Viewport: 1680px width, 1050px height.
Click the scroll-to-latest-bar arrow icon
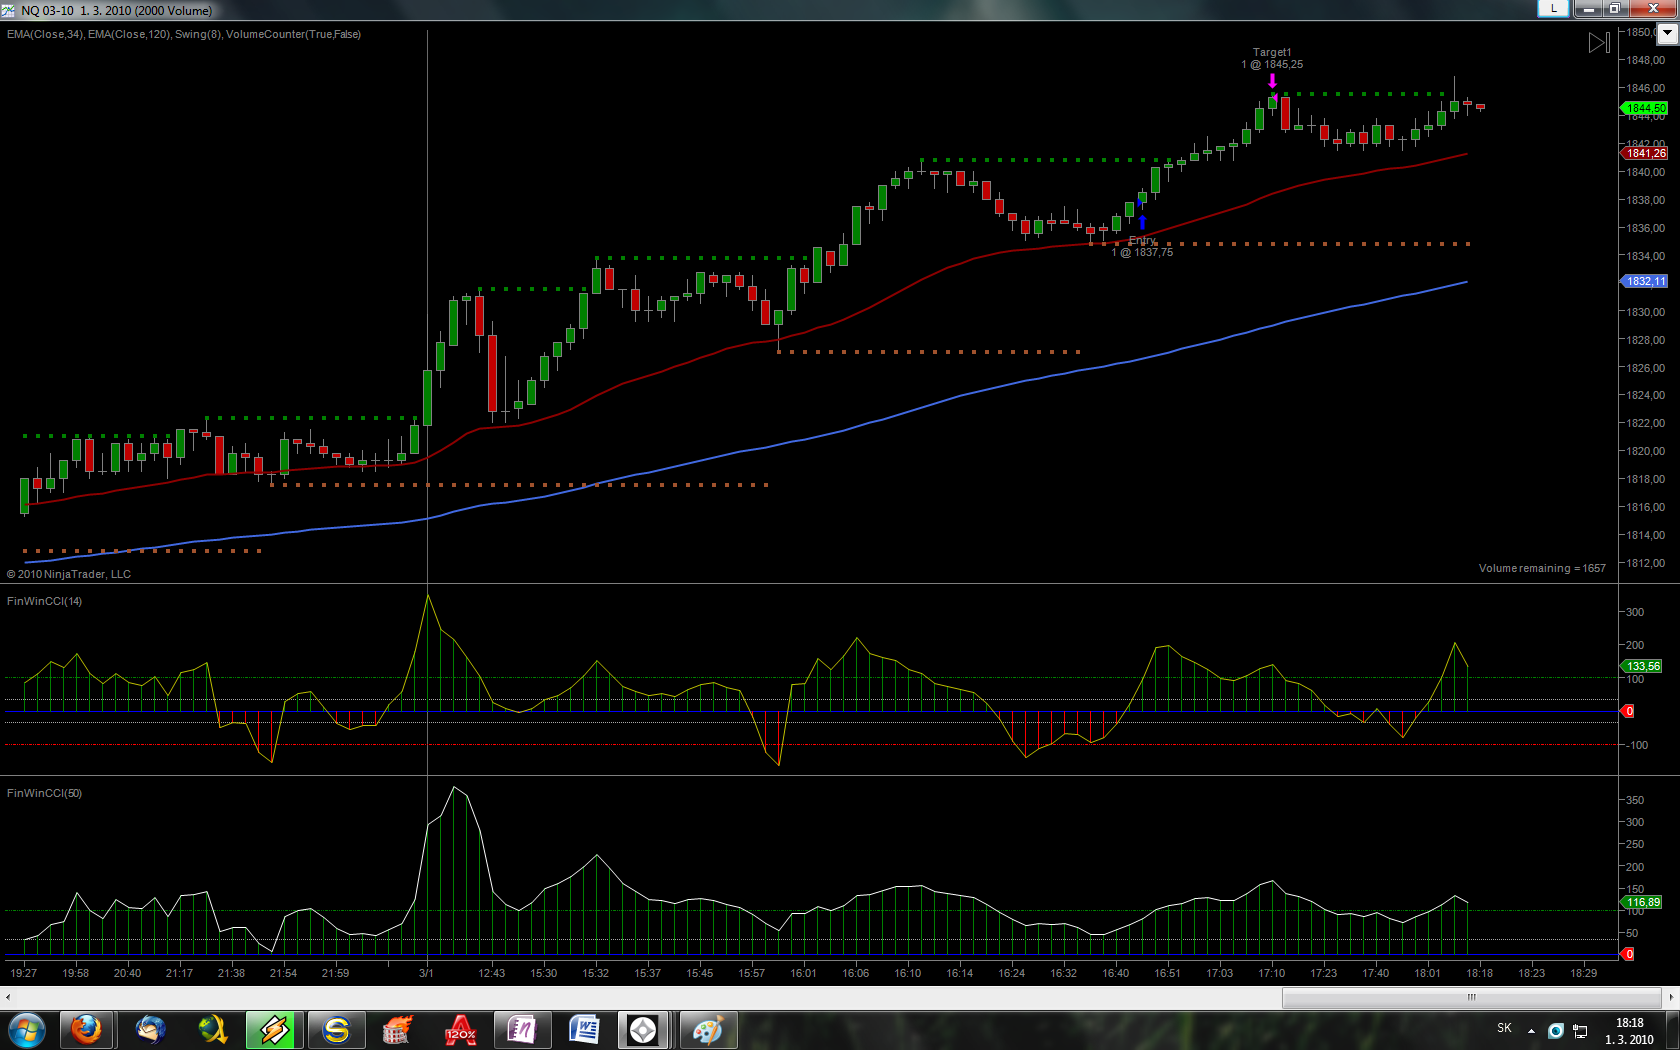pyautogui.click(x=1599, y=43)
